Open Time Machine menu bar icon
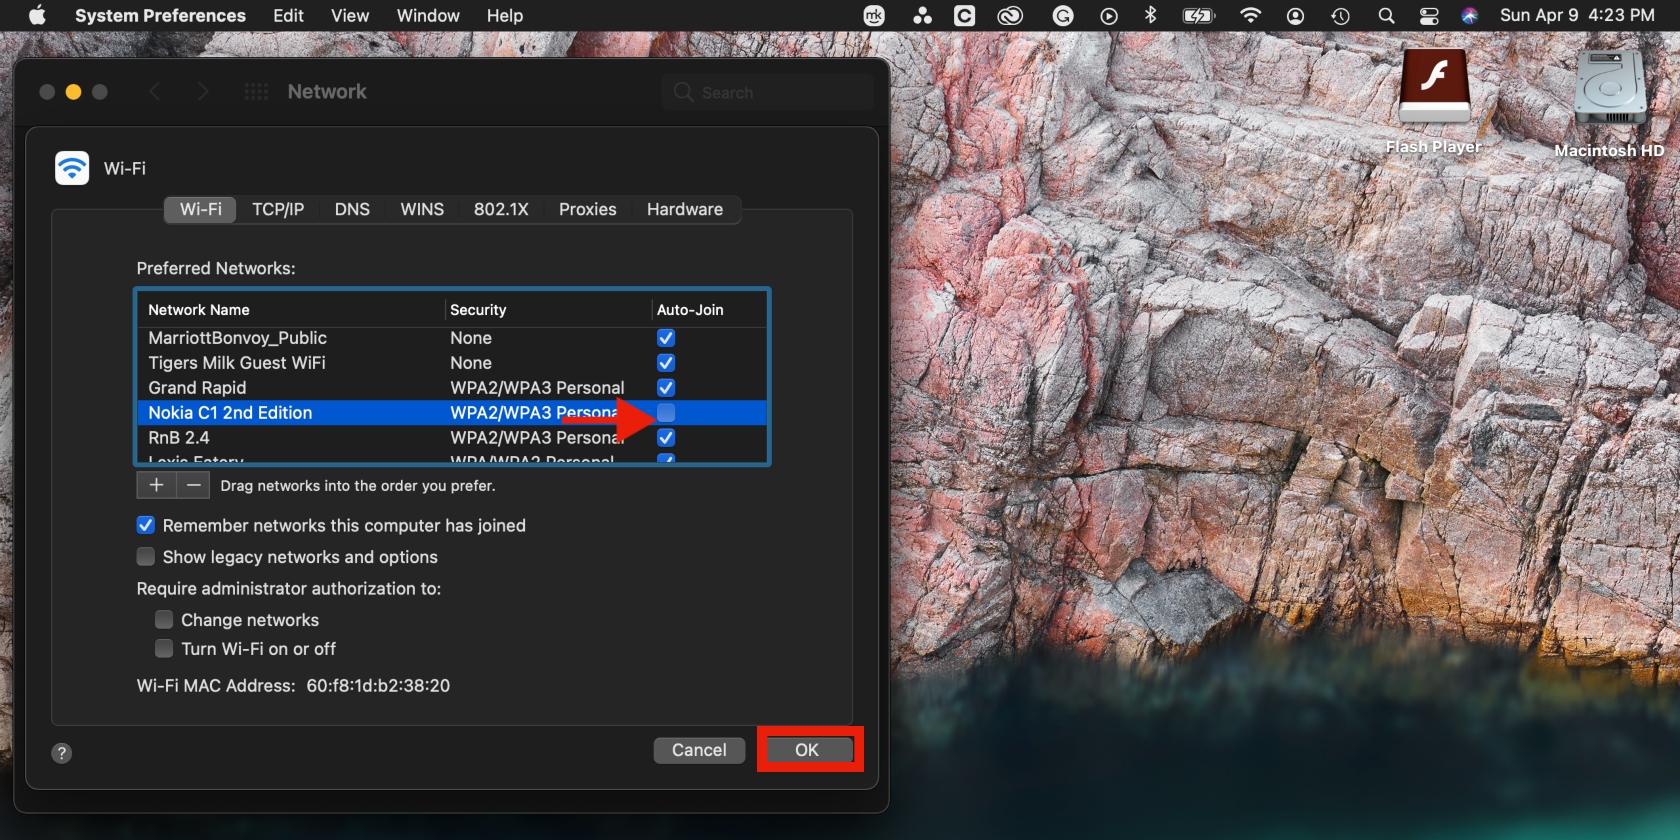Viewport: 1680px width, 840px height. [x=1340, y=16]
